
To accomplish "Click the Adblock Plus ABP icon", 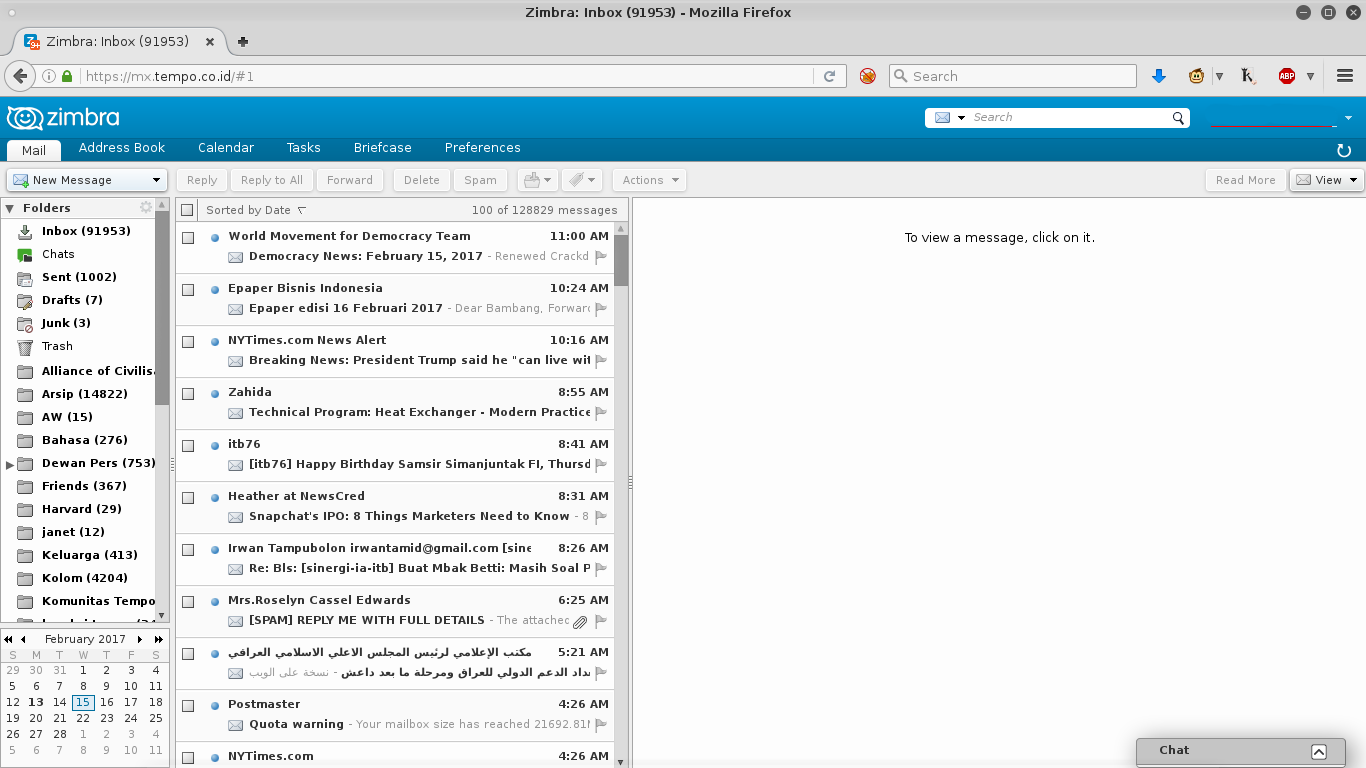I will tap(1287, 76).
